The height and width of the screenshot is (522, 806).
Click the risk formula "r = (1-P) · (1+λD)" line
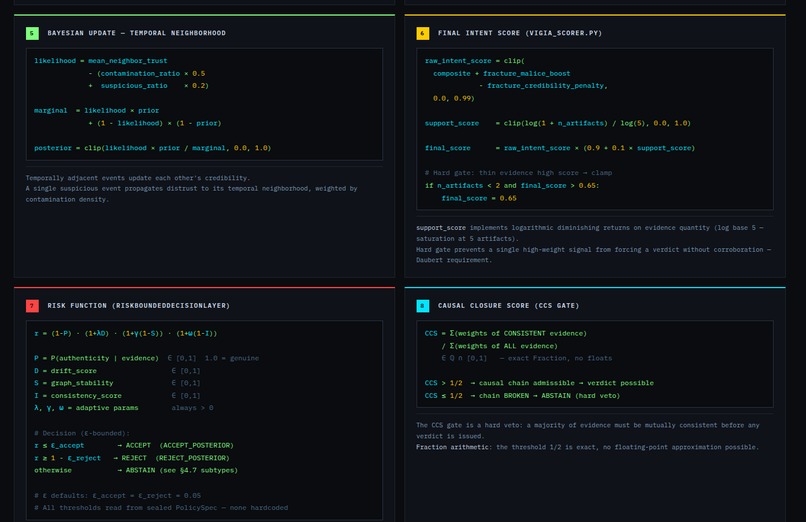click(x=125, y=333)
